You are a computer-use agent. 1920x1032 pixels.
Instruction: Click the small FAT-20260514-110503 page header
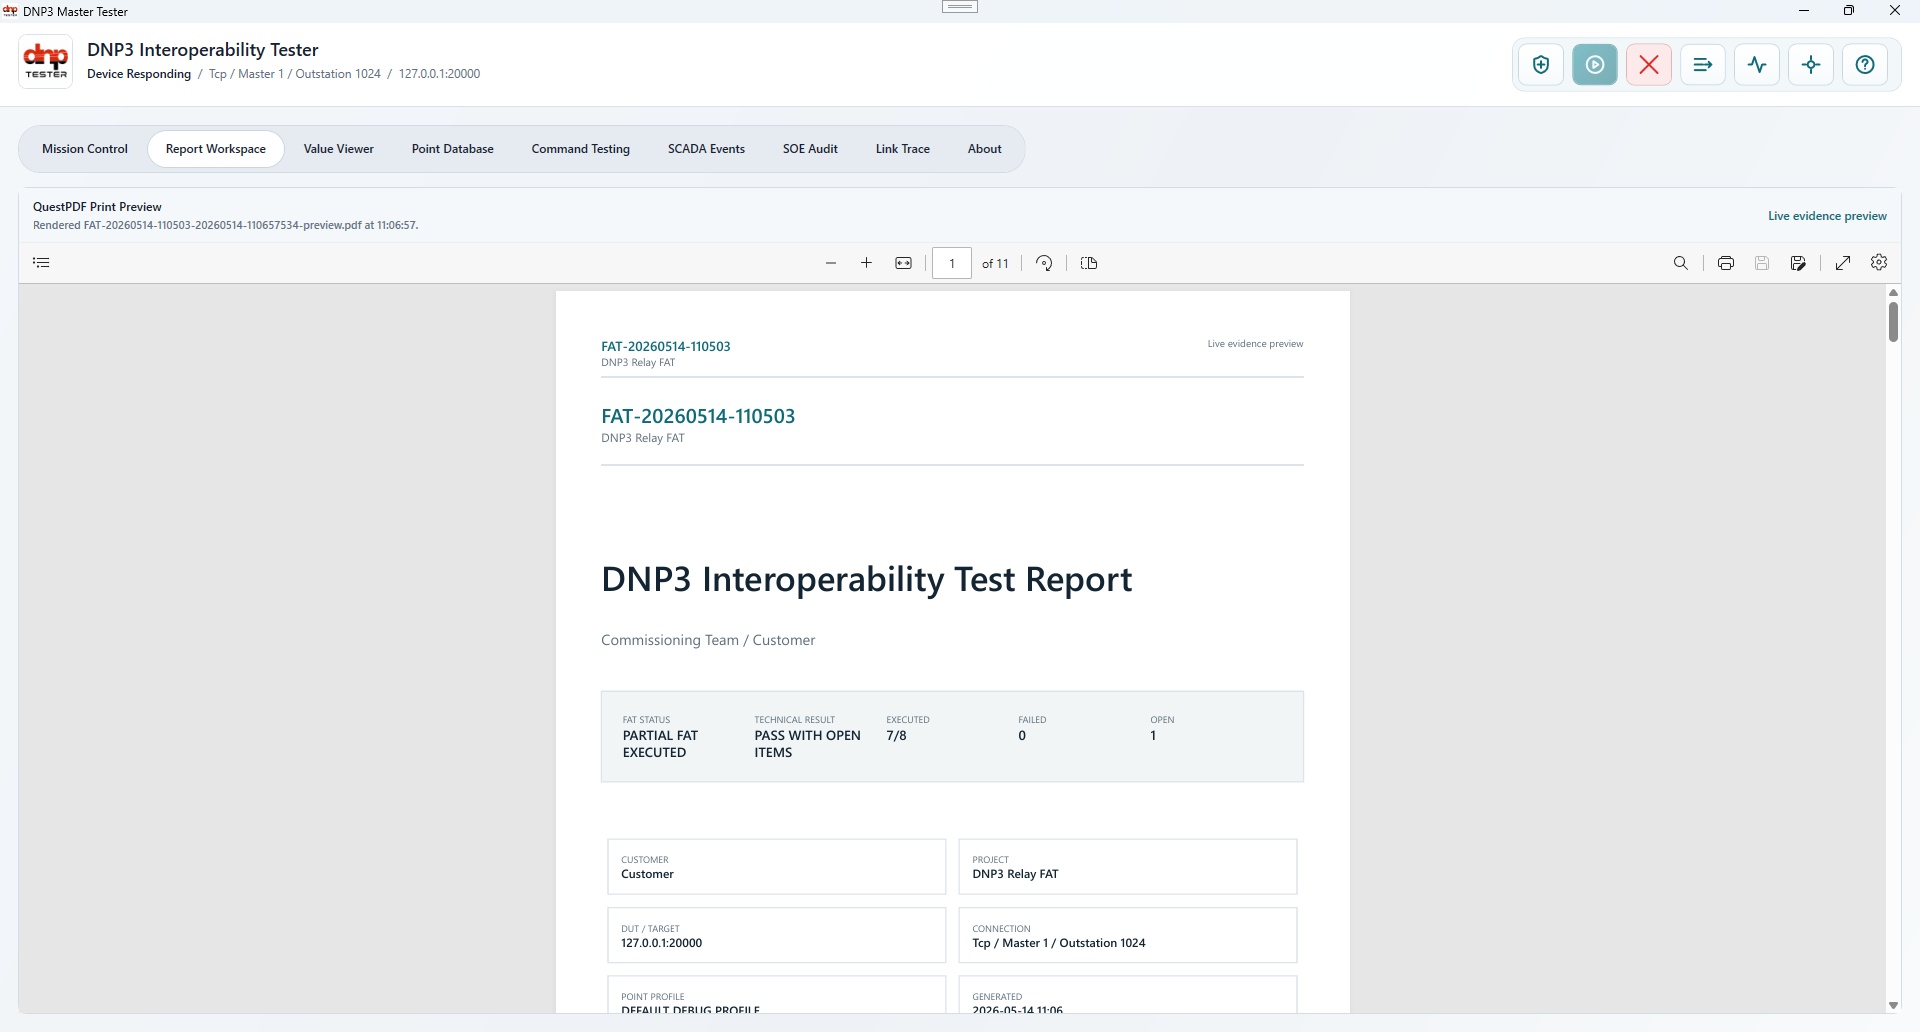(x=666, y=346)
